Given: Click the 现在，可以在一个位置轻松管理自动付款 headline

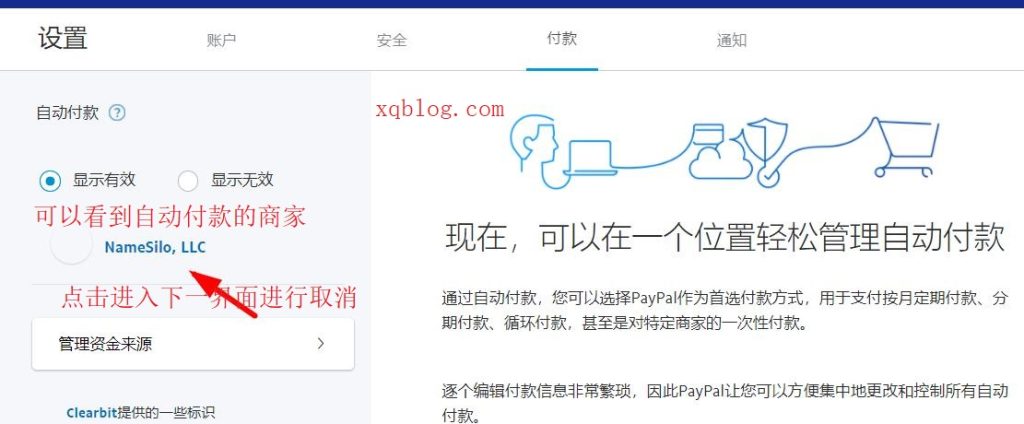Looking at the screenshot, I should [725, 236].
